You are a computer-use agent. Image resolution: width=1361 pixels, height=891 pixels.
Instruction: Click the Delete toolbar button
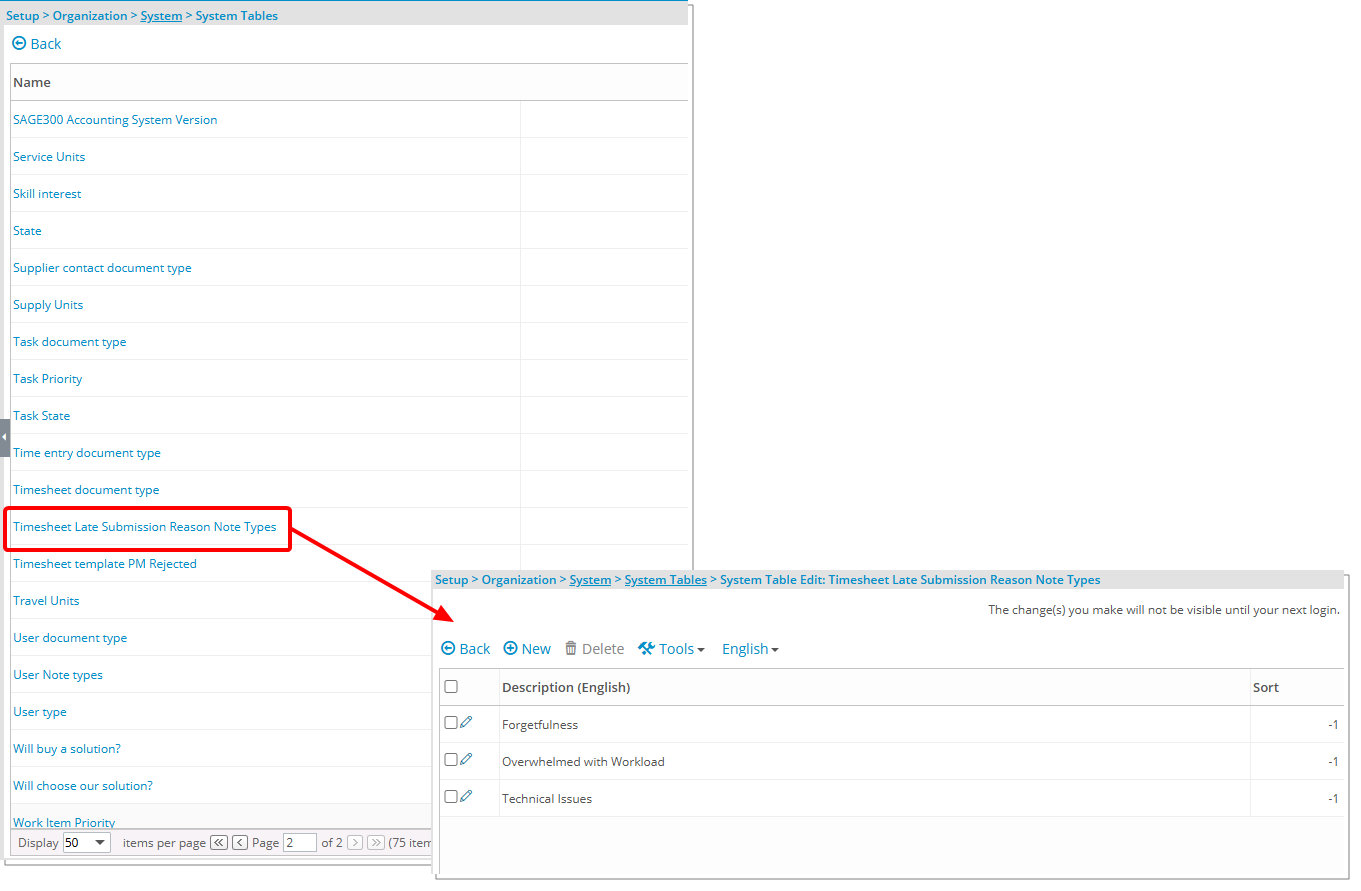595,649
